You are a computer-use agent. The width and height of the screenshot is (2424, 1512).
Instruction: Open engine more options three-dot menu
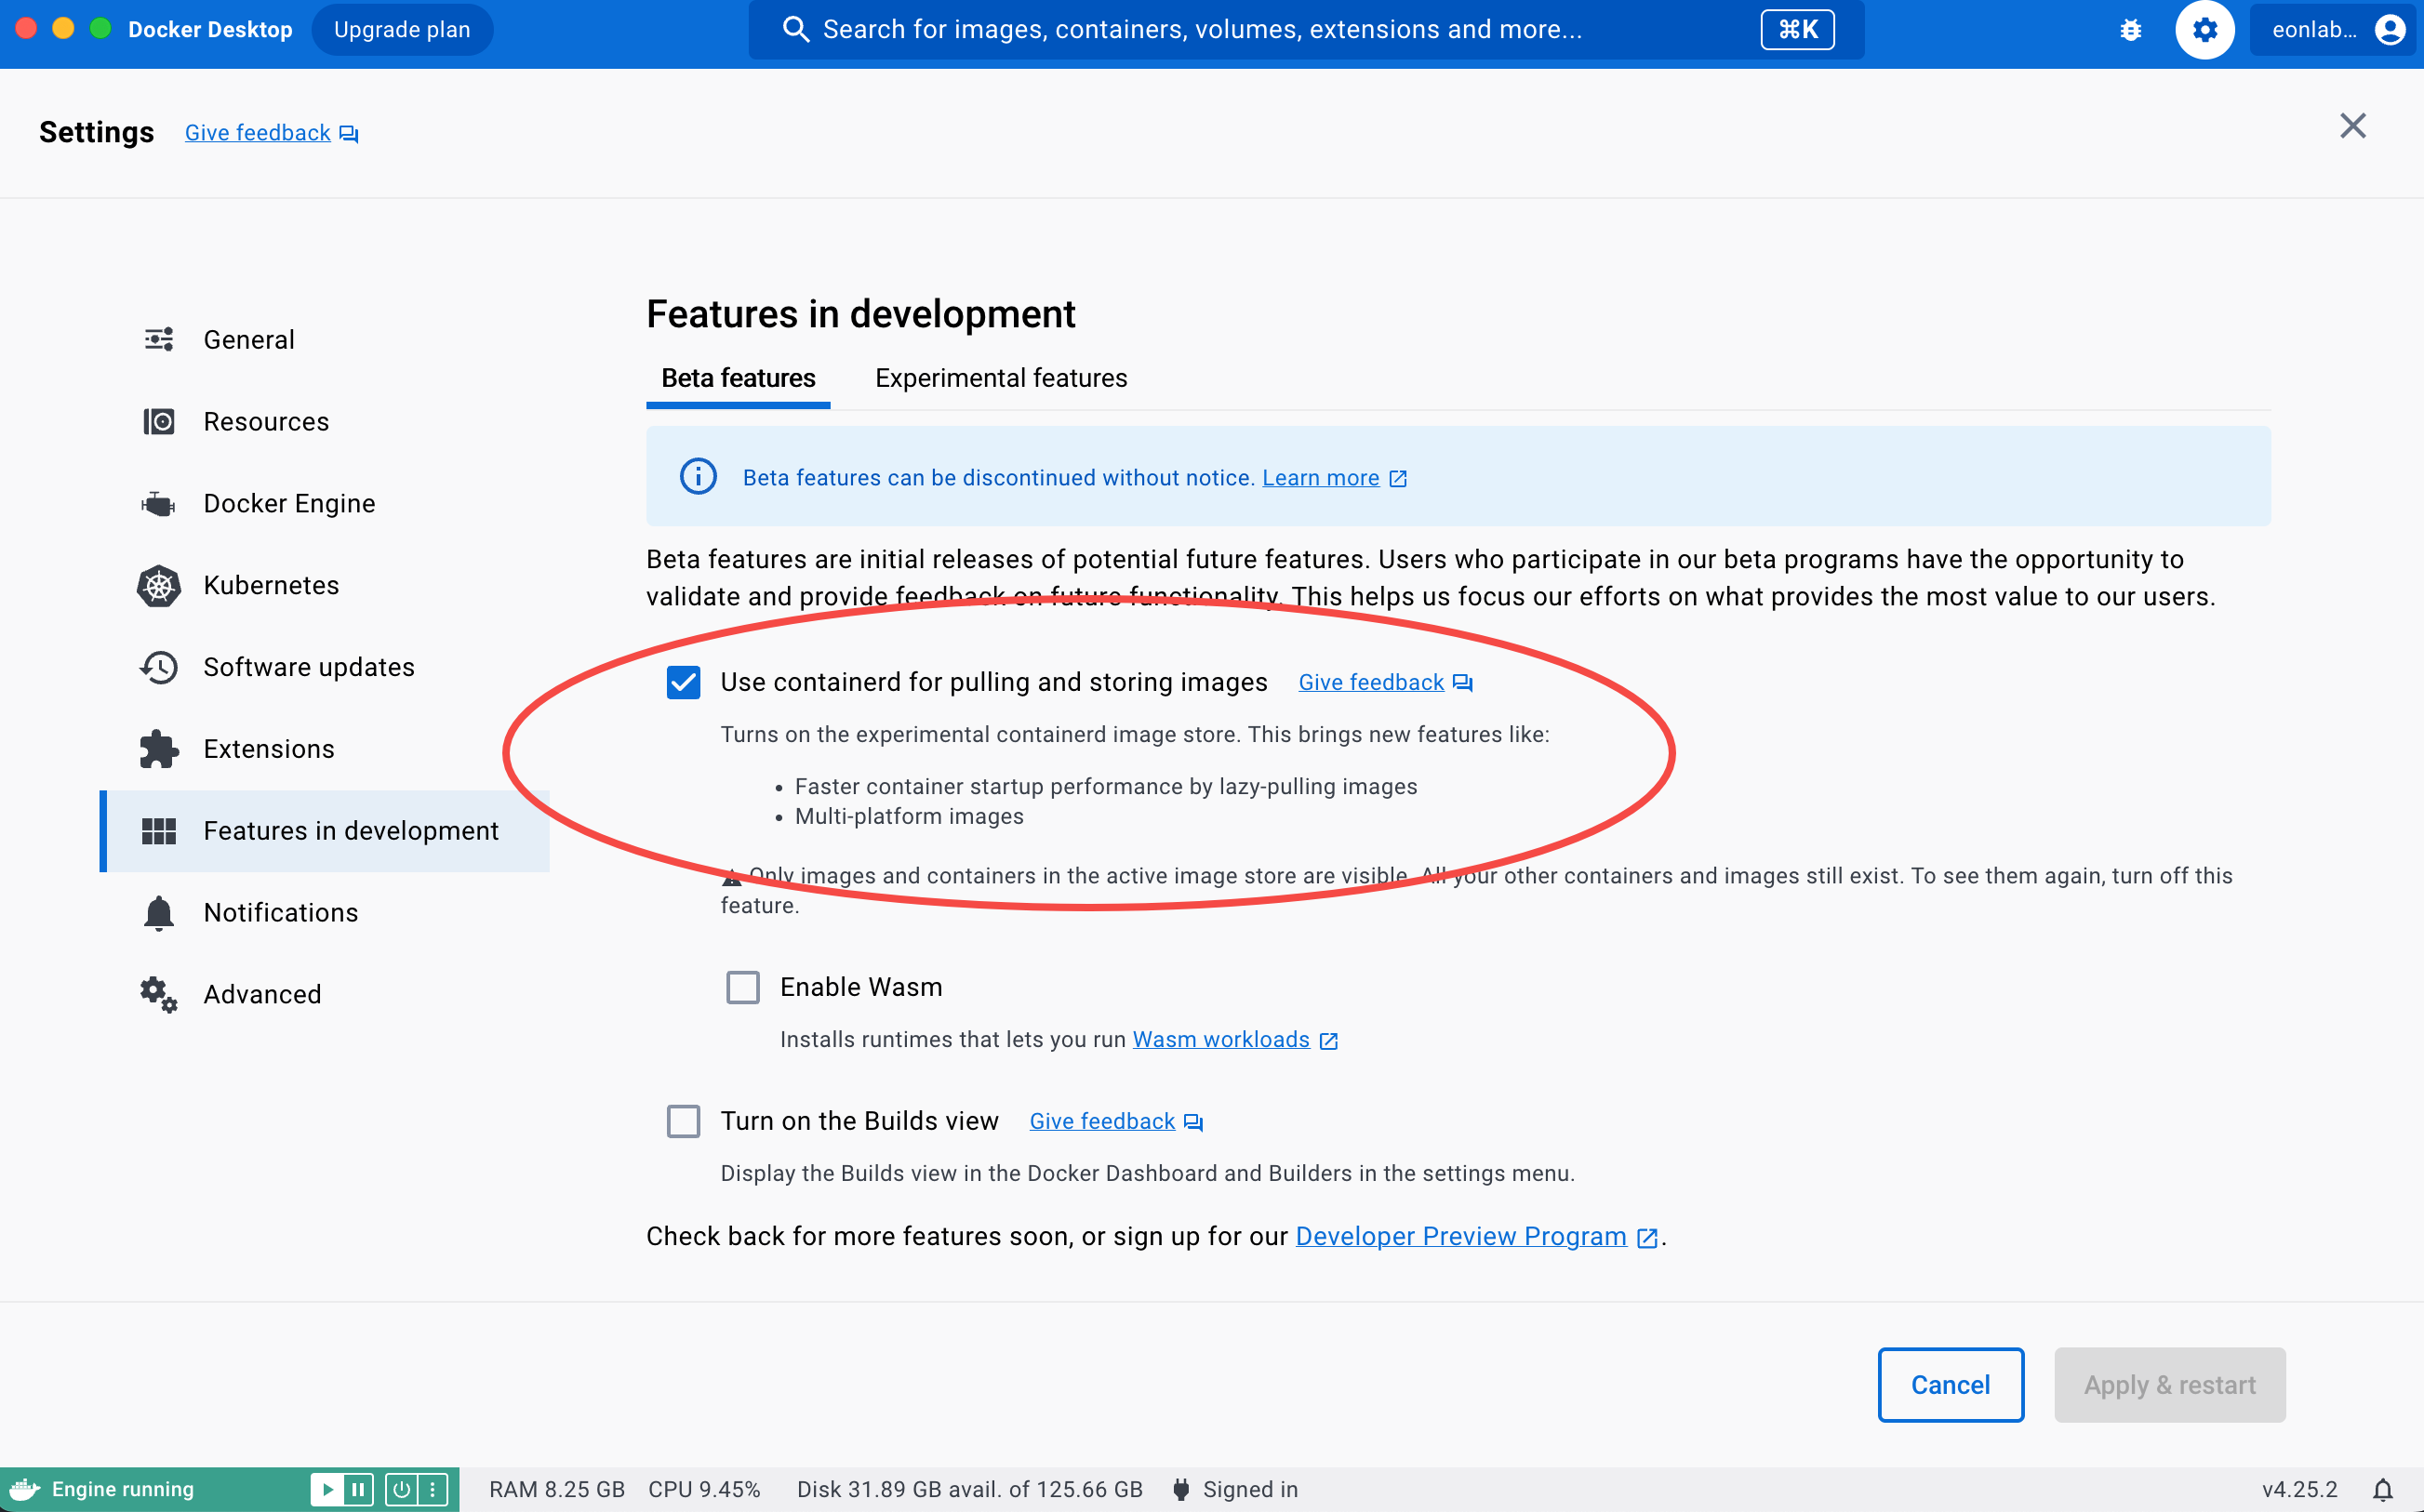pyautogui.click(x=432, y=1489)
